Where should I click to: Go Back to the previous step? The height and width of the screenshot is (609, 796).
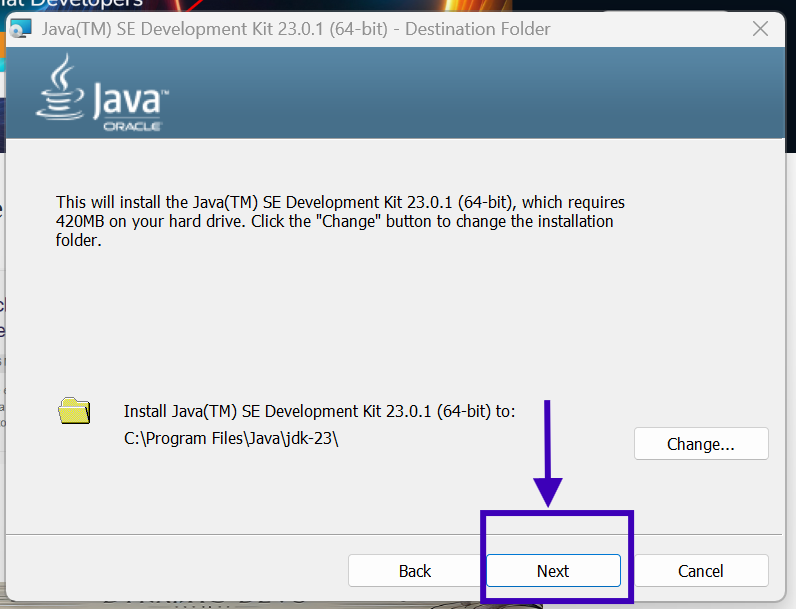click(415, 571)
